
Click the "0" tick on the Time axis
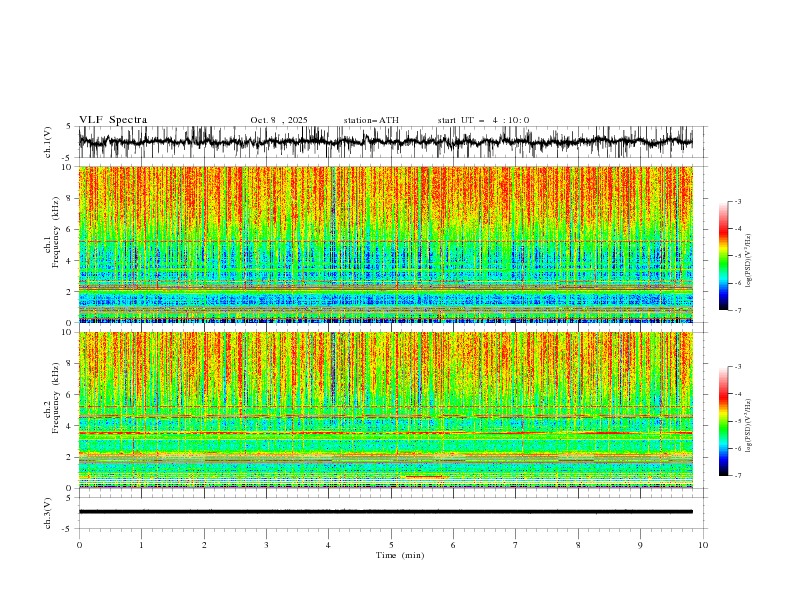(79, 545)
